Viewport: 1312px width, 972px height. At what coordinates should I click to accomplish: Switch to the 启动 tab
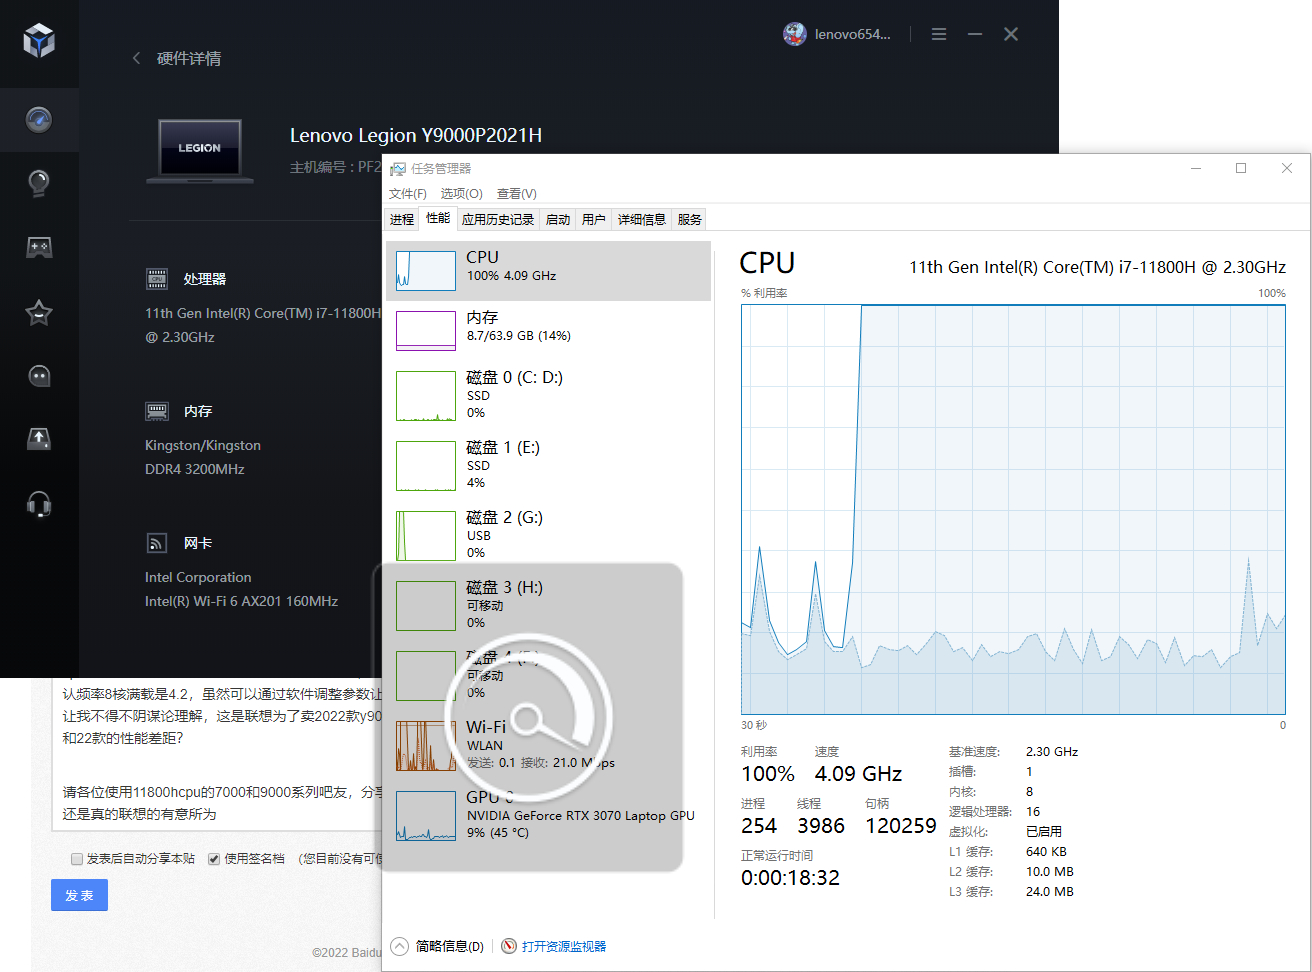pyautogui.click(x=558, y=220)
